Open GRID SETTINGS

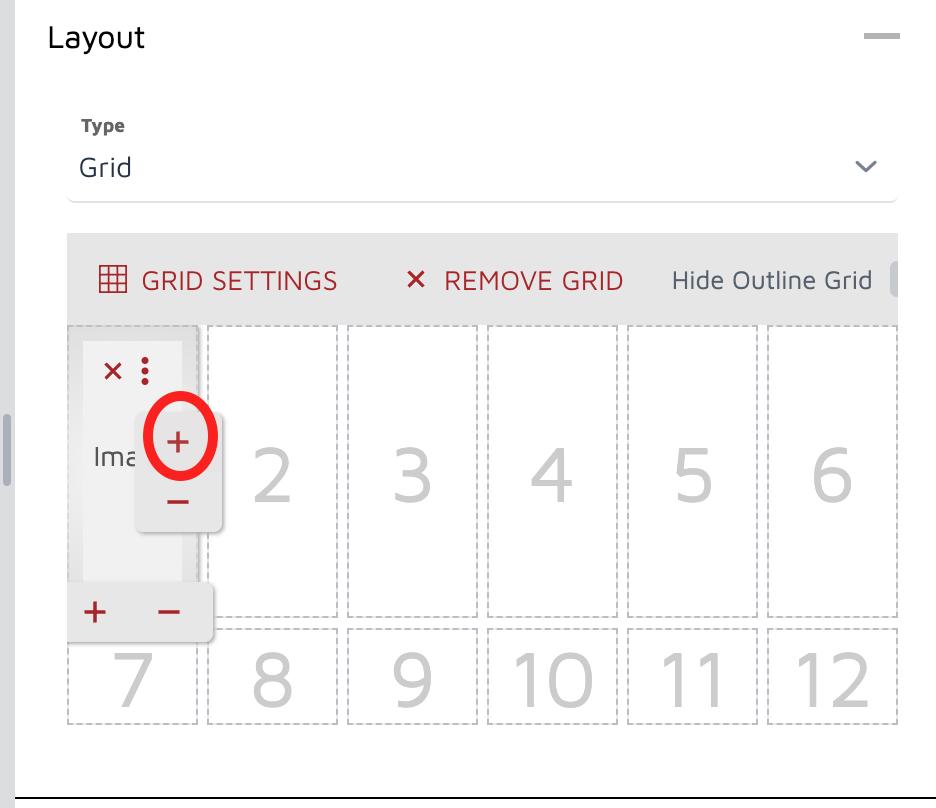(239, 280)
